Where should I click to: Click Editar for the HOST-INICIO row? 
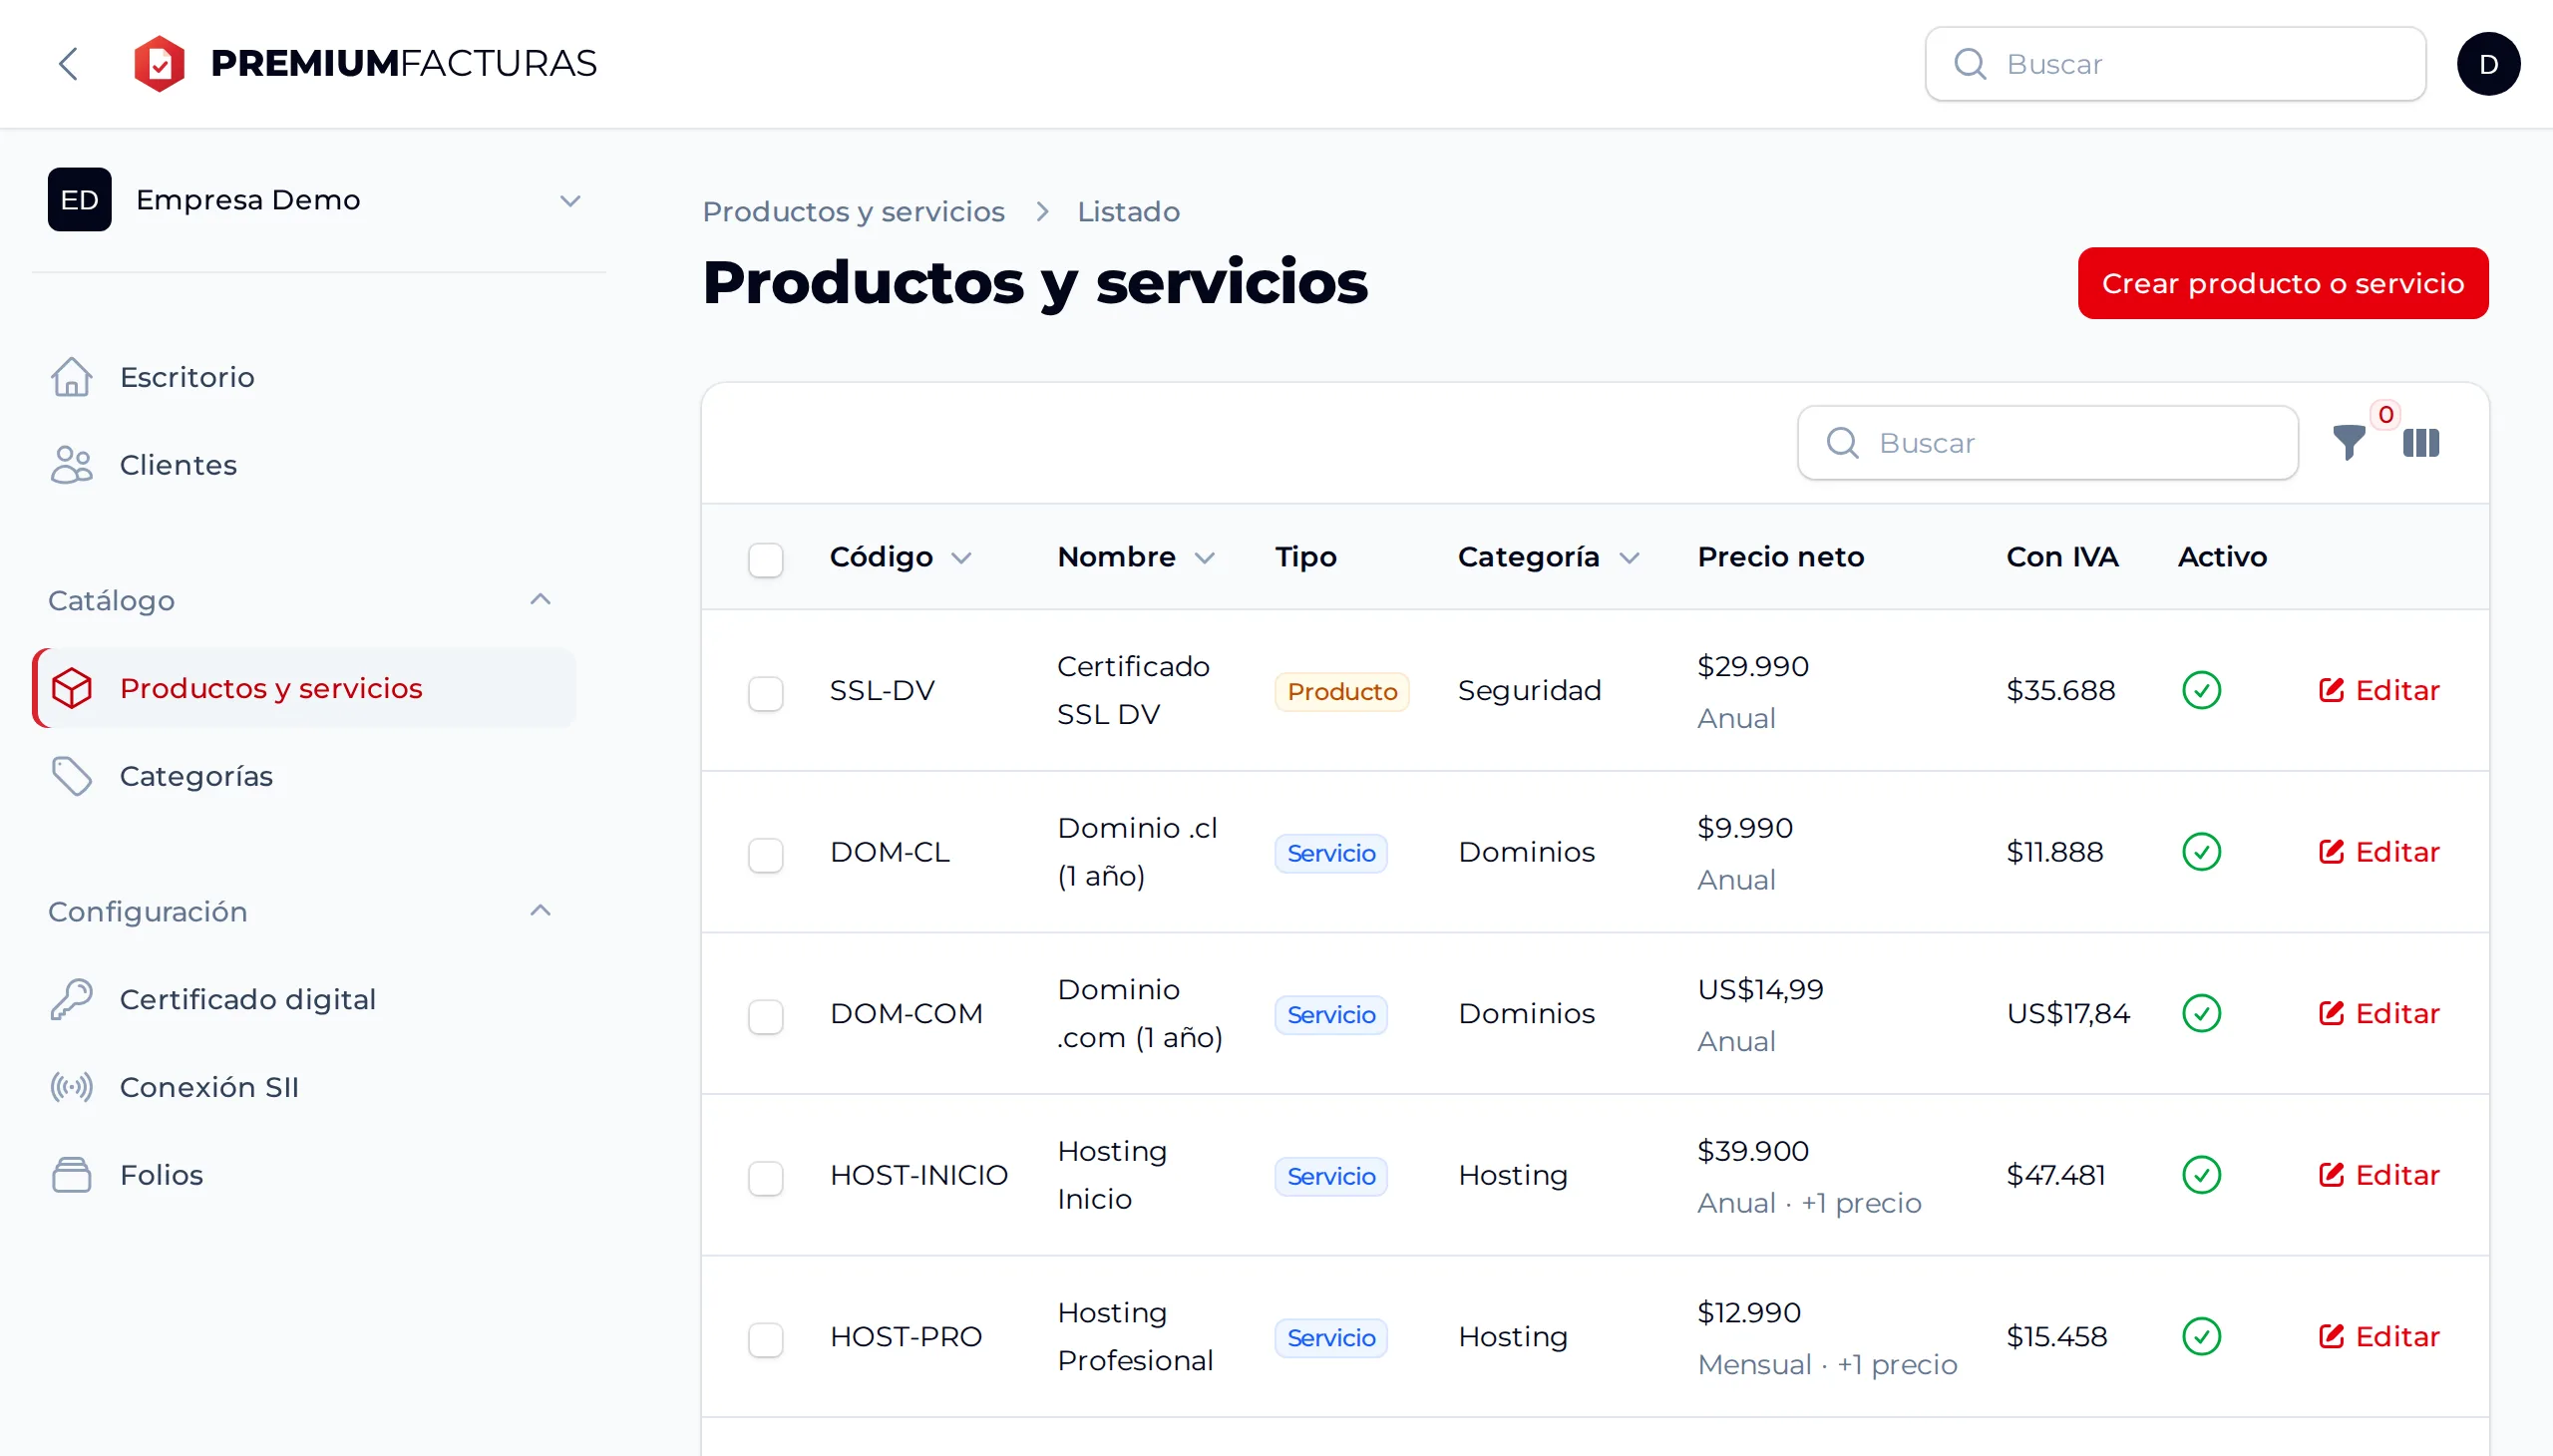click(2379, 1175)
